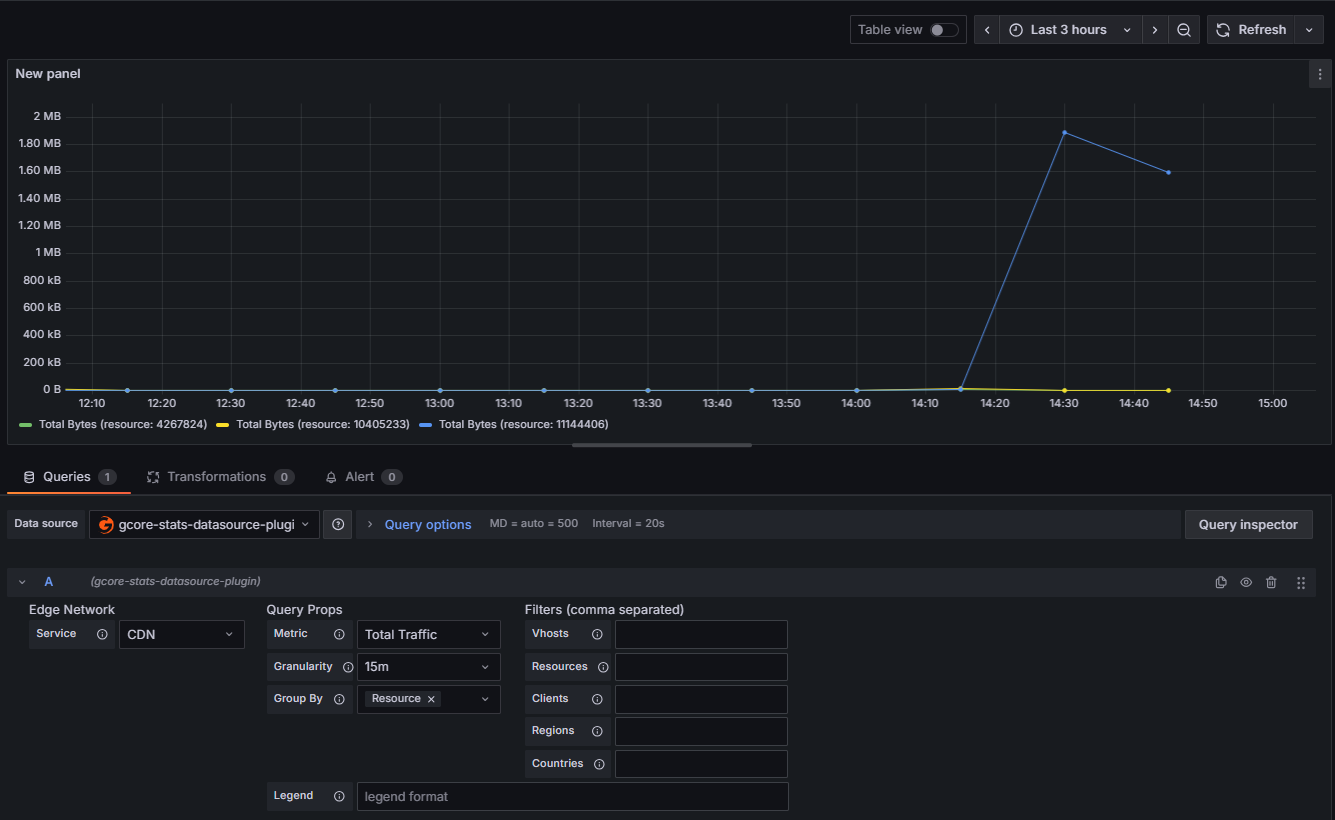Remove the Resource tag from Group By
This screenshot has width=1335, height=820.
[x=431, y=698]
